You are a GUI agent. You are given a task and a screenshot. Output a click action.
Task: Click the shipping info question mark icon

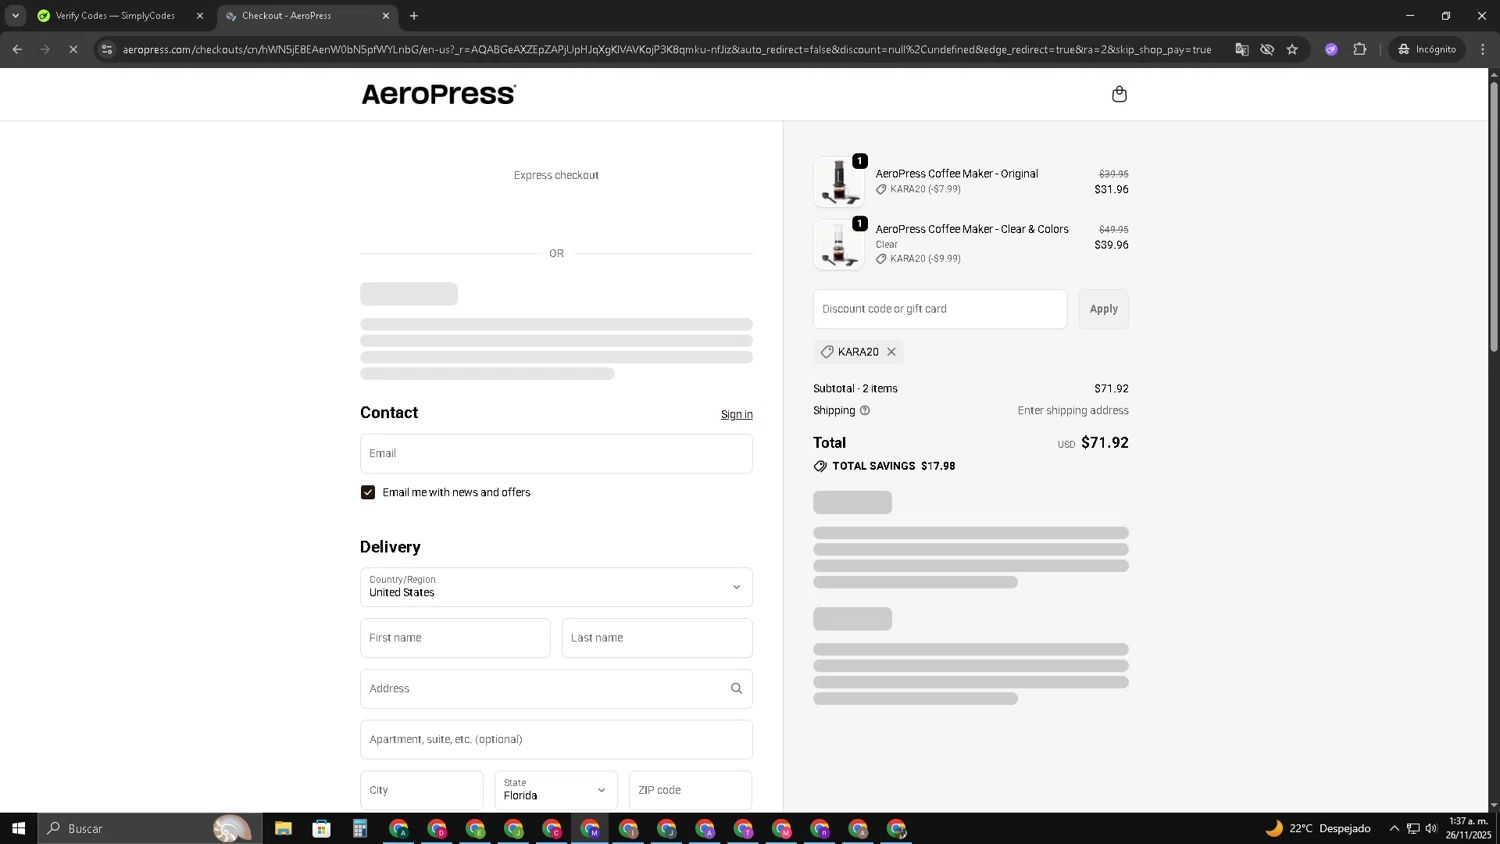(x=865, y=411)
